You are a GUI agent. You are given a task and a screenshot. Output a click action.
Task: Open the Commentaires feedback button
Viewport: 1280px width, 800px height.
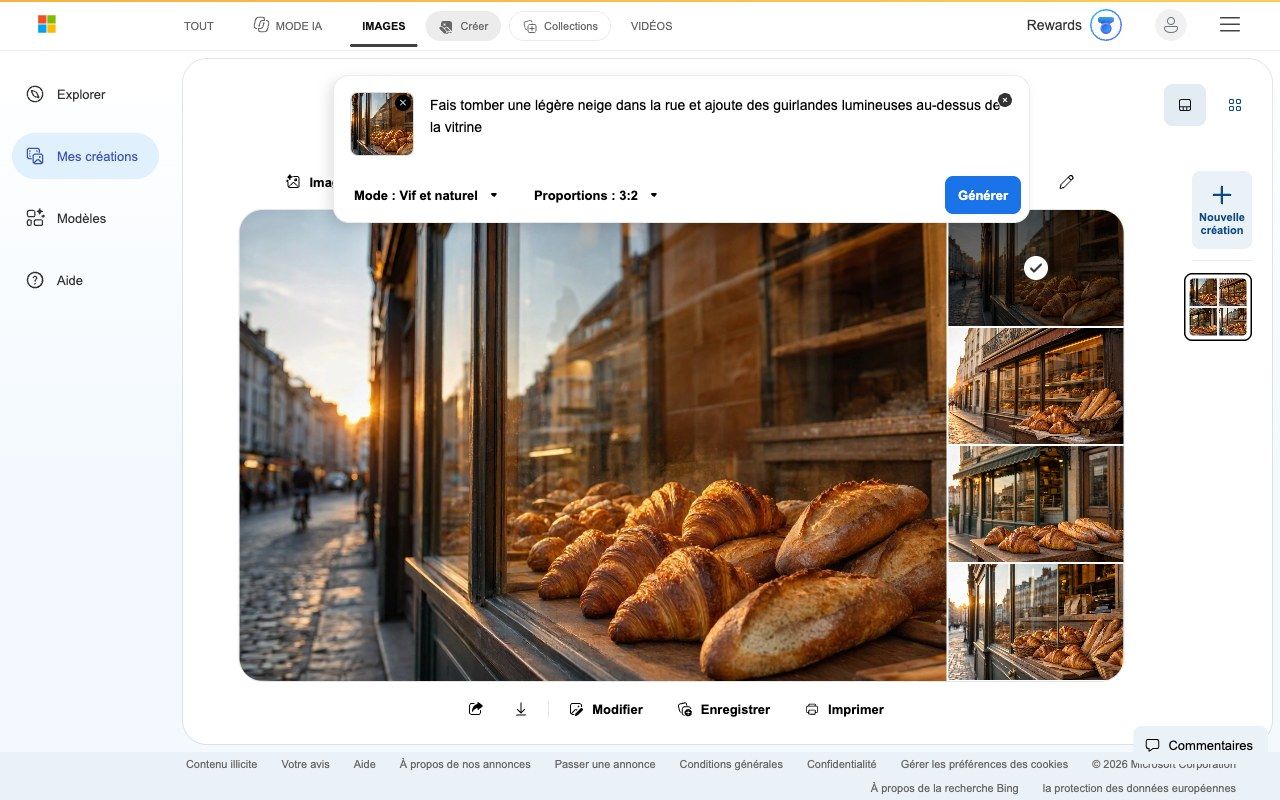point(1199,745)
